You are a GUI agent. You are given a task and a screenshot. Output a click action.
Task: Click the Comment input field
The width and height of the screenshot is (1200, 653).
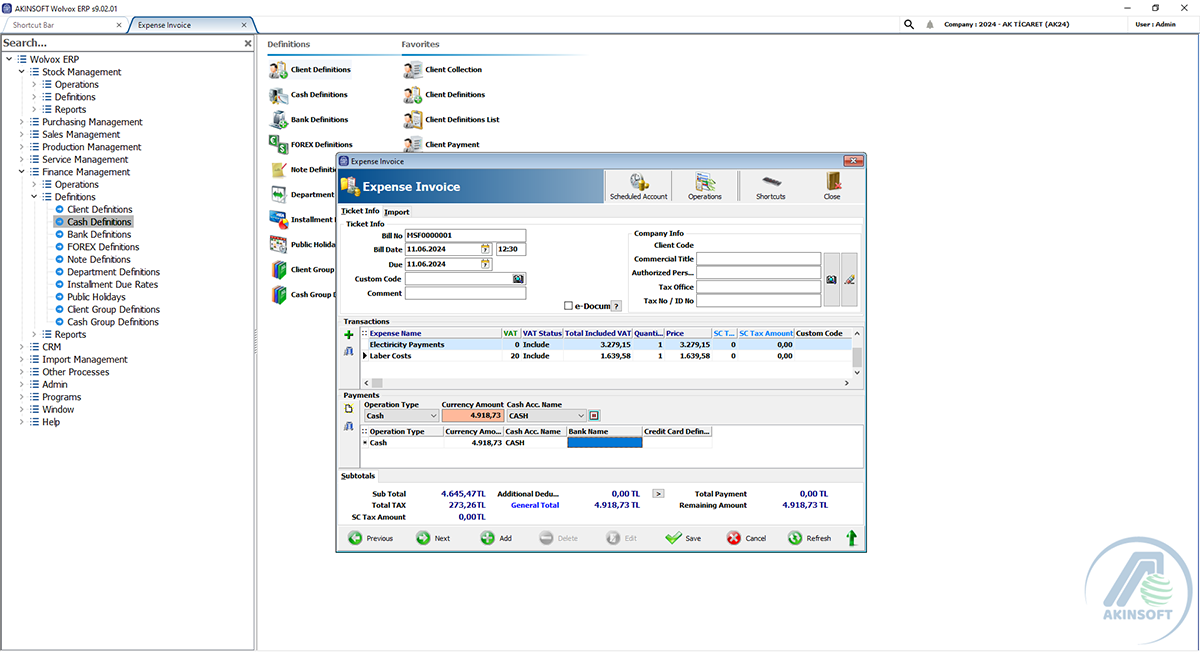point(465,294)
